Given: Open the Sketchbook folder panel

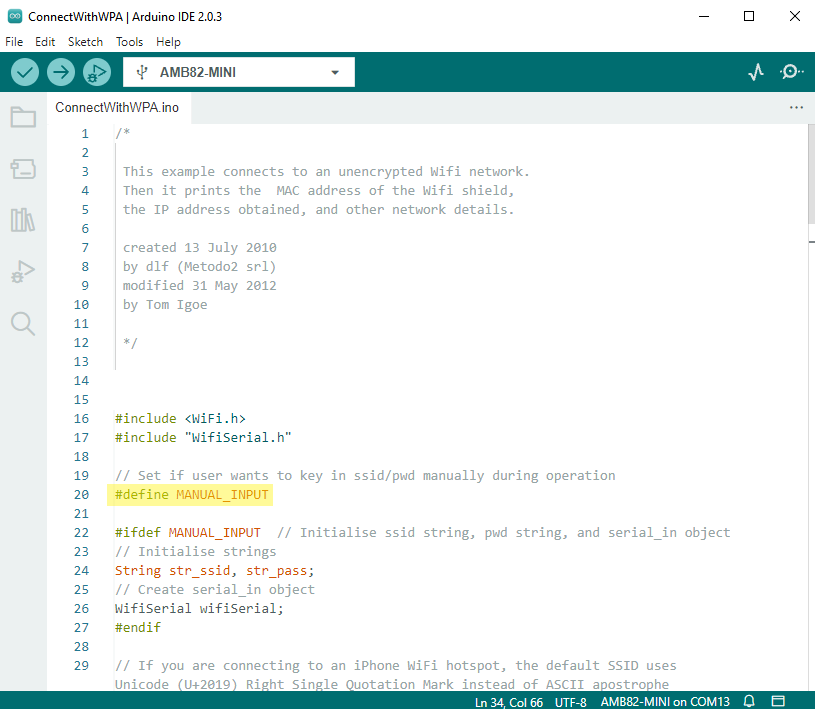Looking at the screenshot, I should pos(23,118).
